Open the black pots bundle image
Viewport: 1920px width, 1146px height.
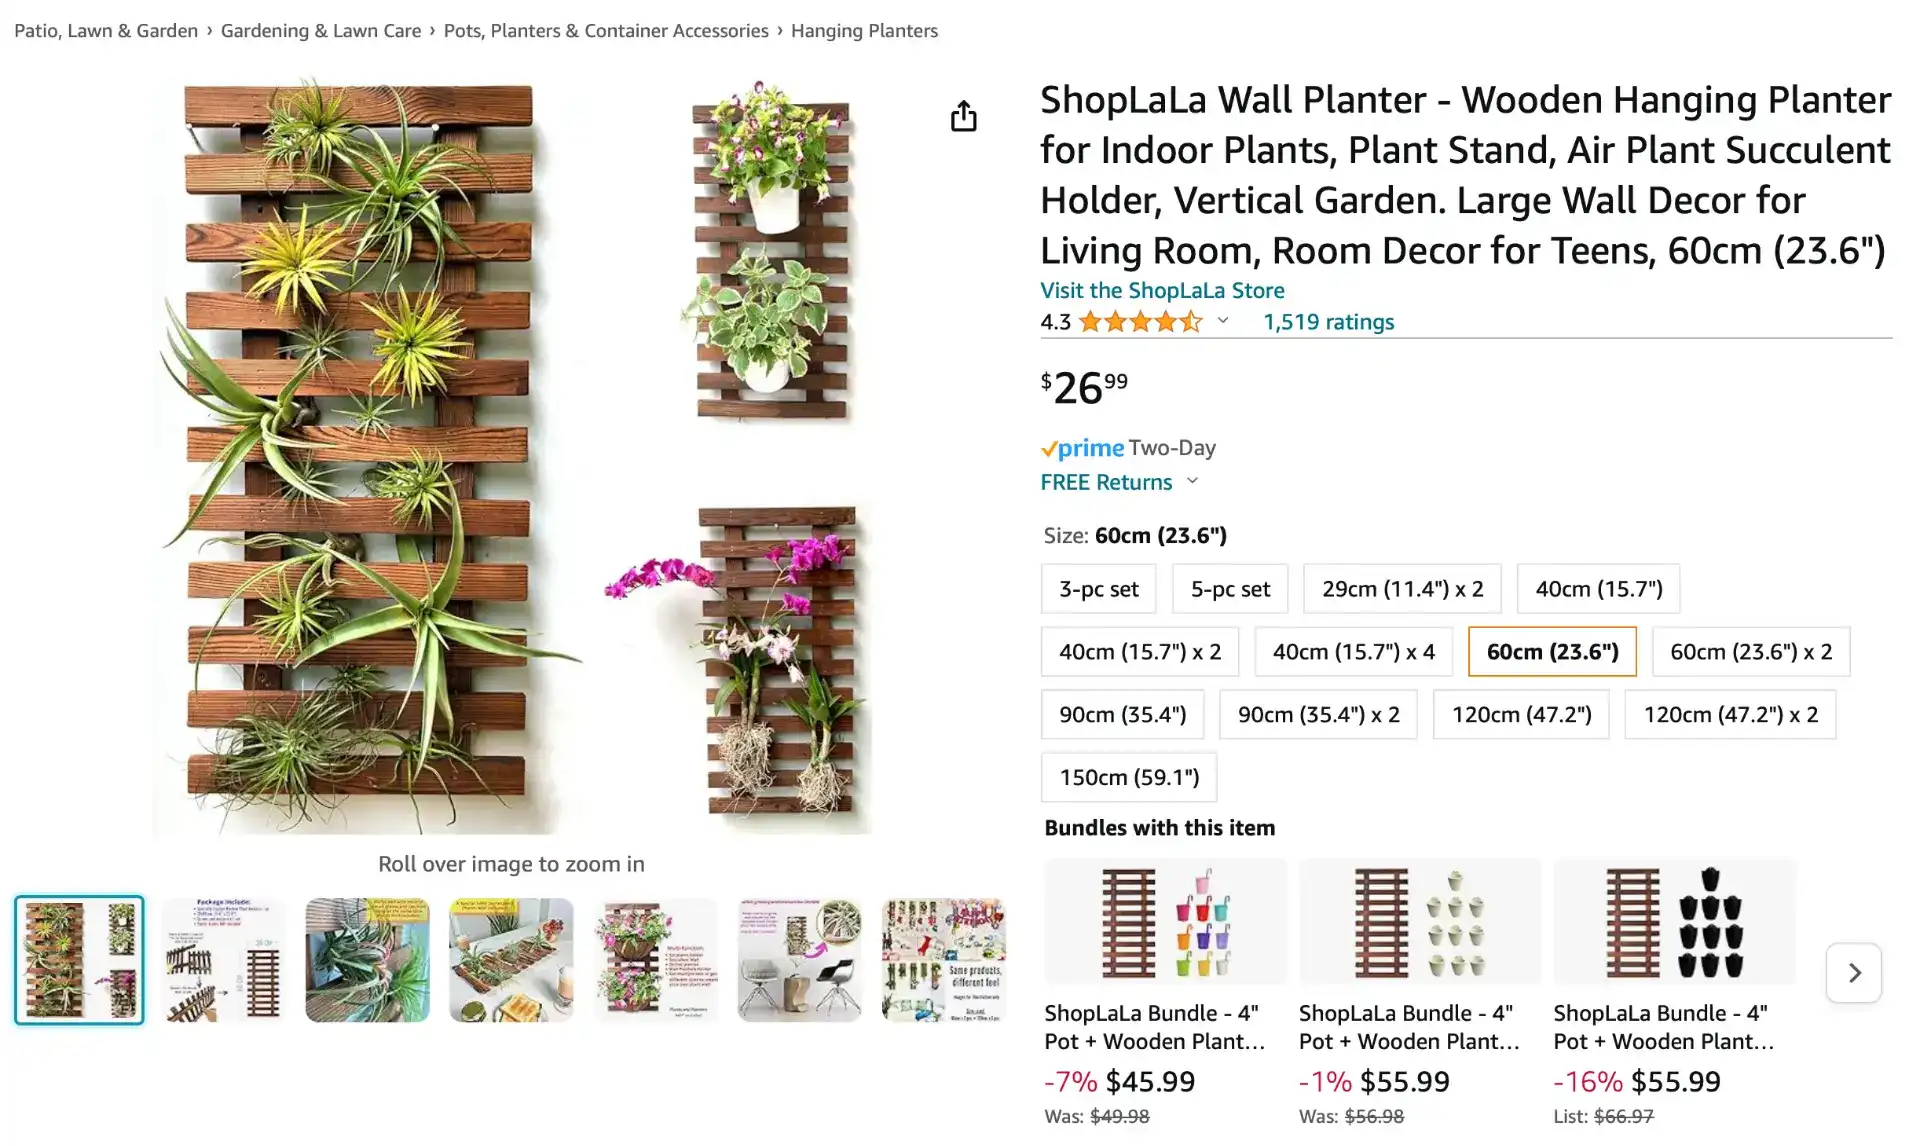1674,922
